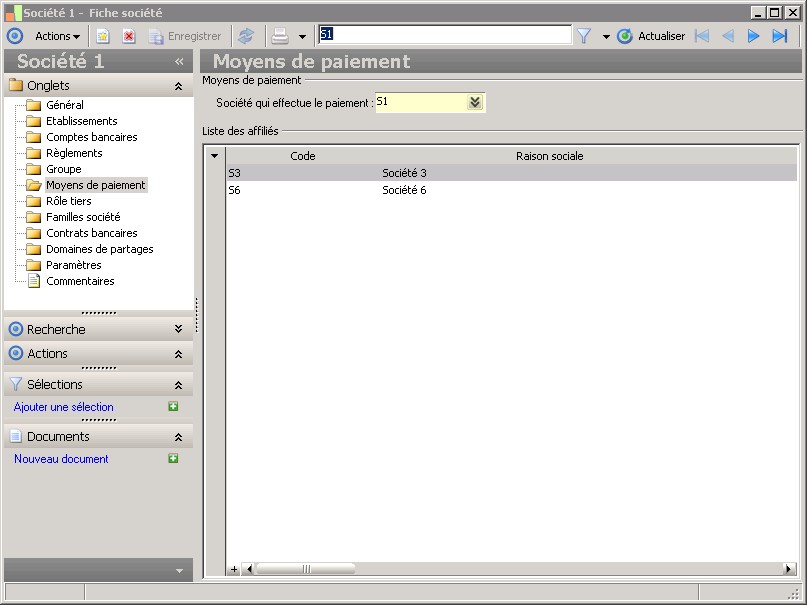Click green plus beside Nouveau document
The image size is (807, 605).
[173, 458]
